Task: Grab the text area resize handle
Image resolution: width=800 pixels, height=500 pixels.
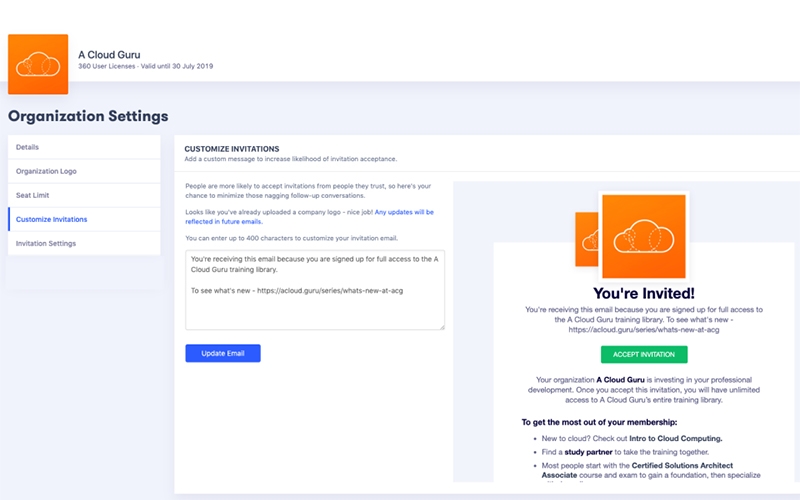Action: (441, 326)
